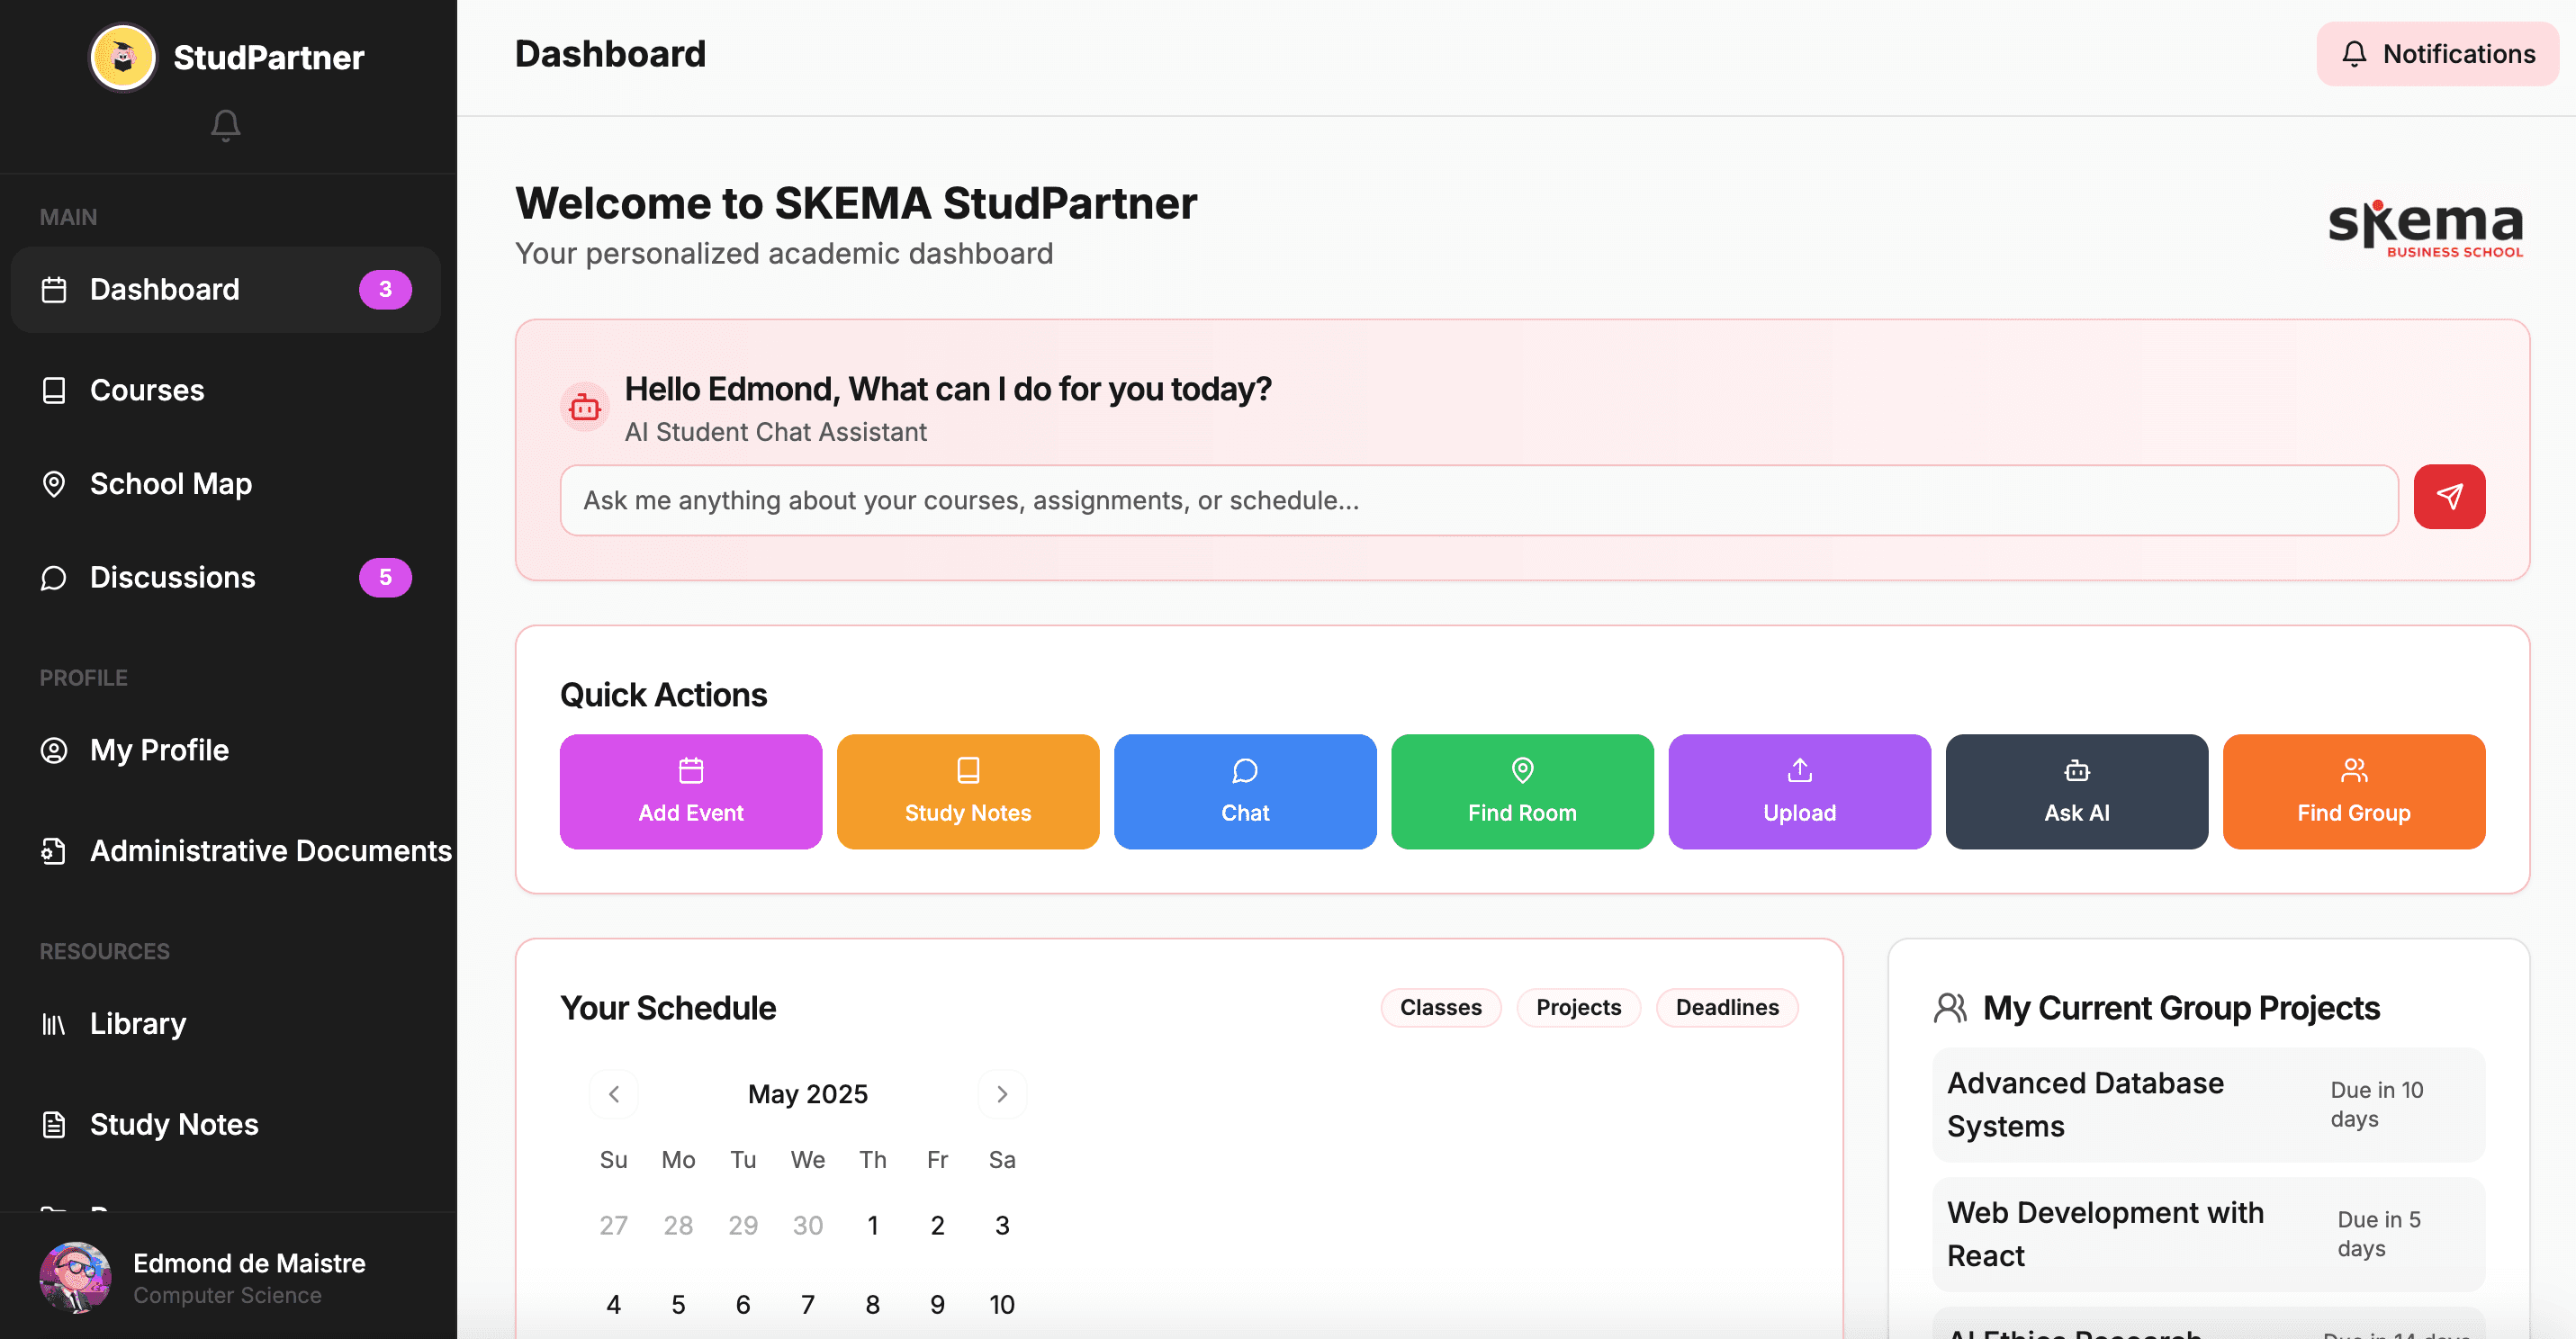Open the blue Chat quick action

1244,791
